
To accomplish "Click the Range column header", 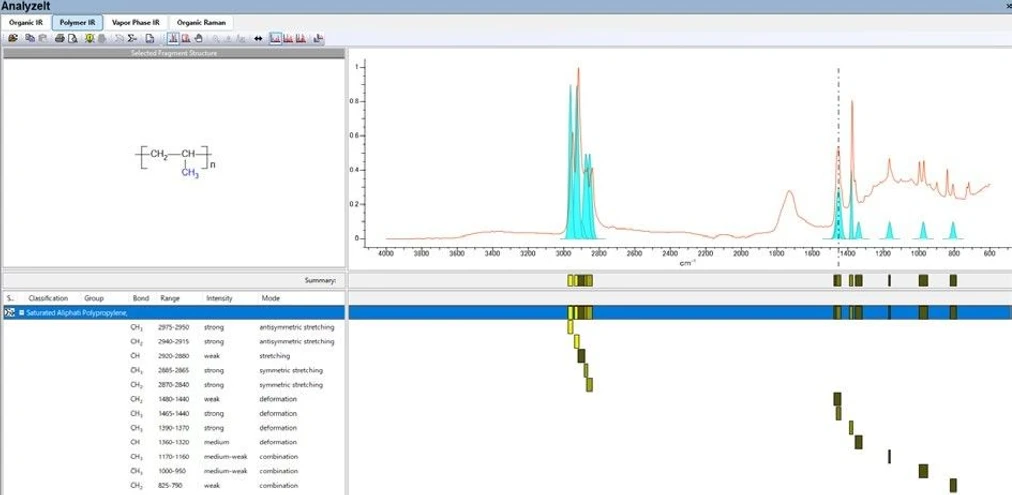I will coord(171,298).
